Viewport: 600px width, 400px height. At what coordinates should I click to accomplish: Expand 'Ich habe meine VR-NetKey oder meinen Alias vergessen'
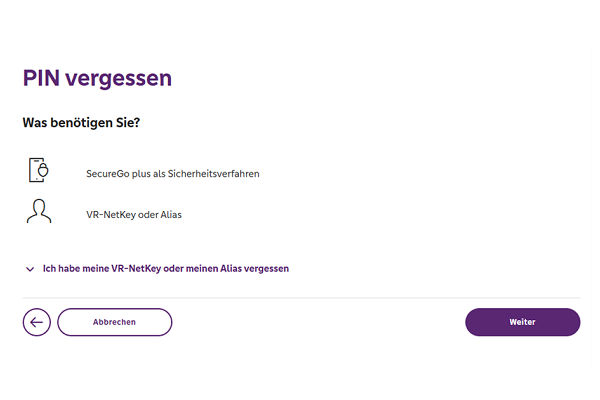point(165,268)
